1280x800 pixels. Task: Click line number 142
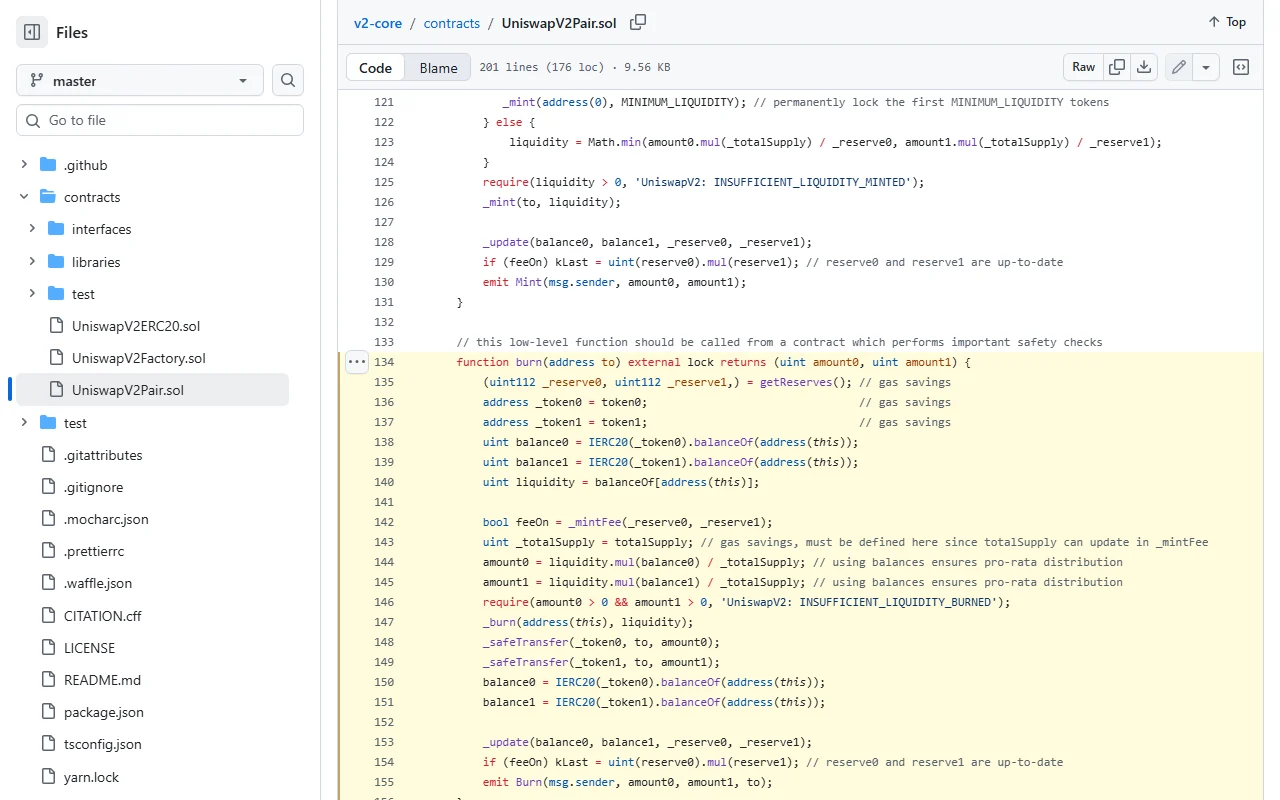click(x=383, y=522)
